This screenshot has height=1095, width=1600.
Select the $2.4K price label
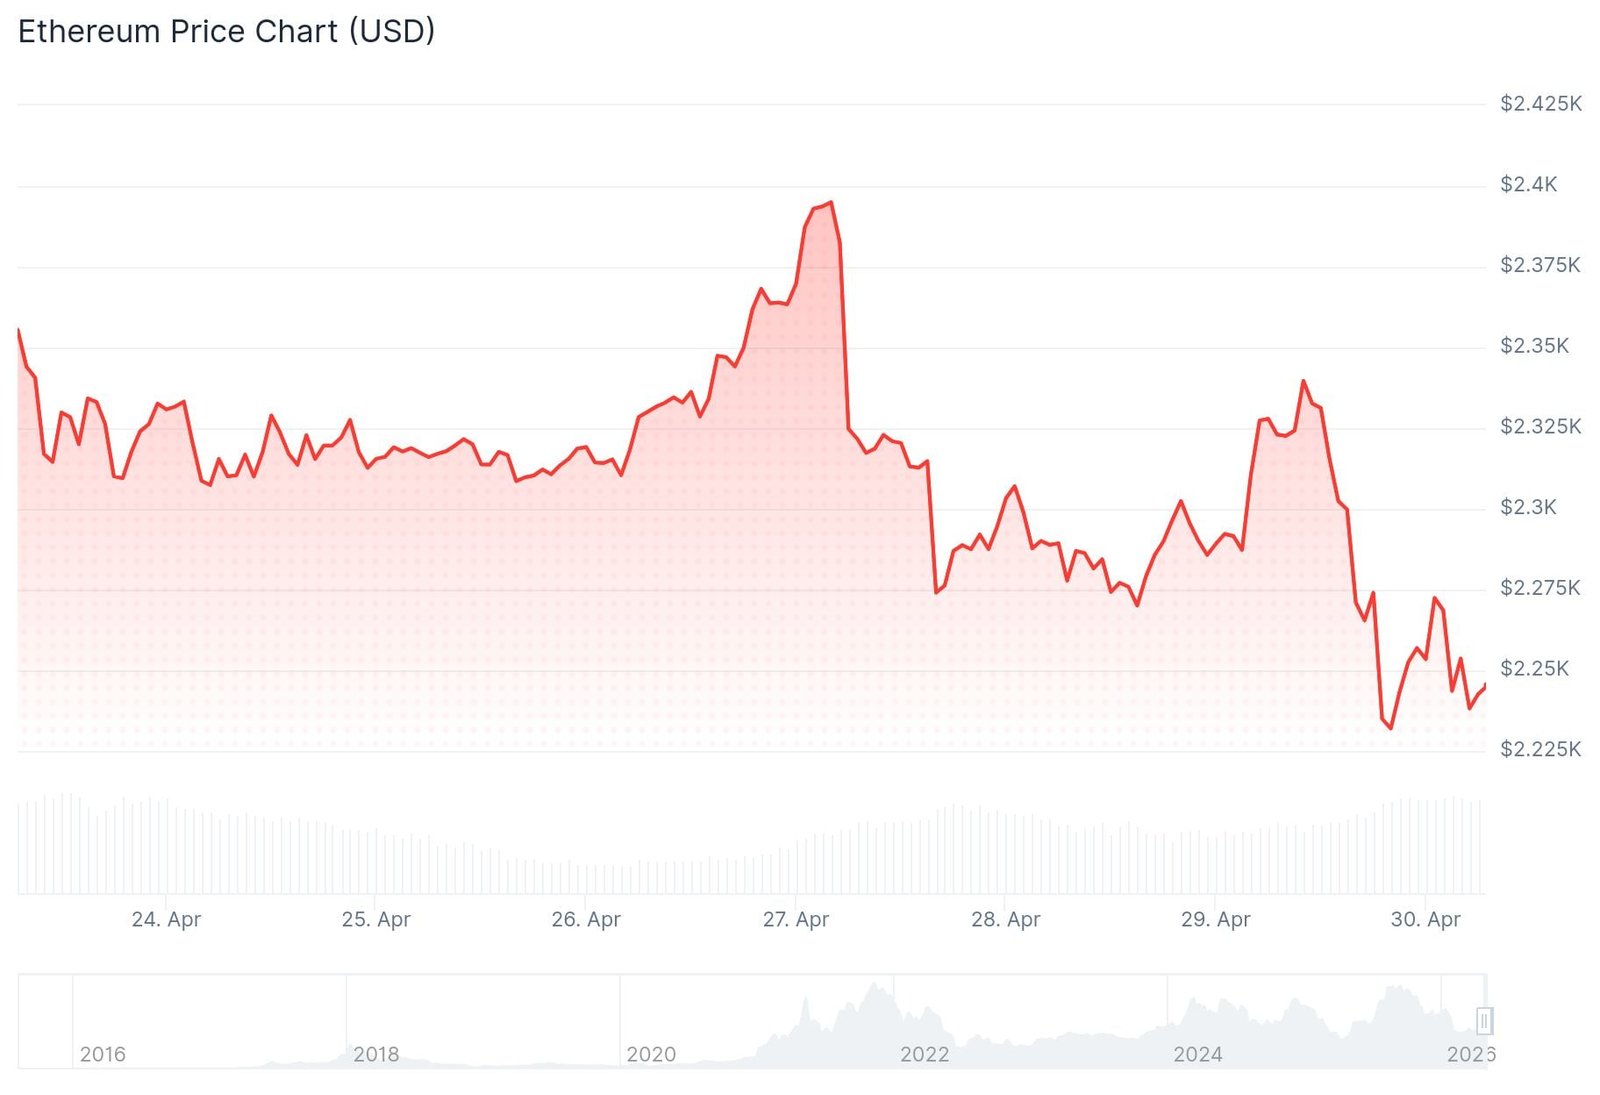[1528, 185]
